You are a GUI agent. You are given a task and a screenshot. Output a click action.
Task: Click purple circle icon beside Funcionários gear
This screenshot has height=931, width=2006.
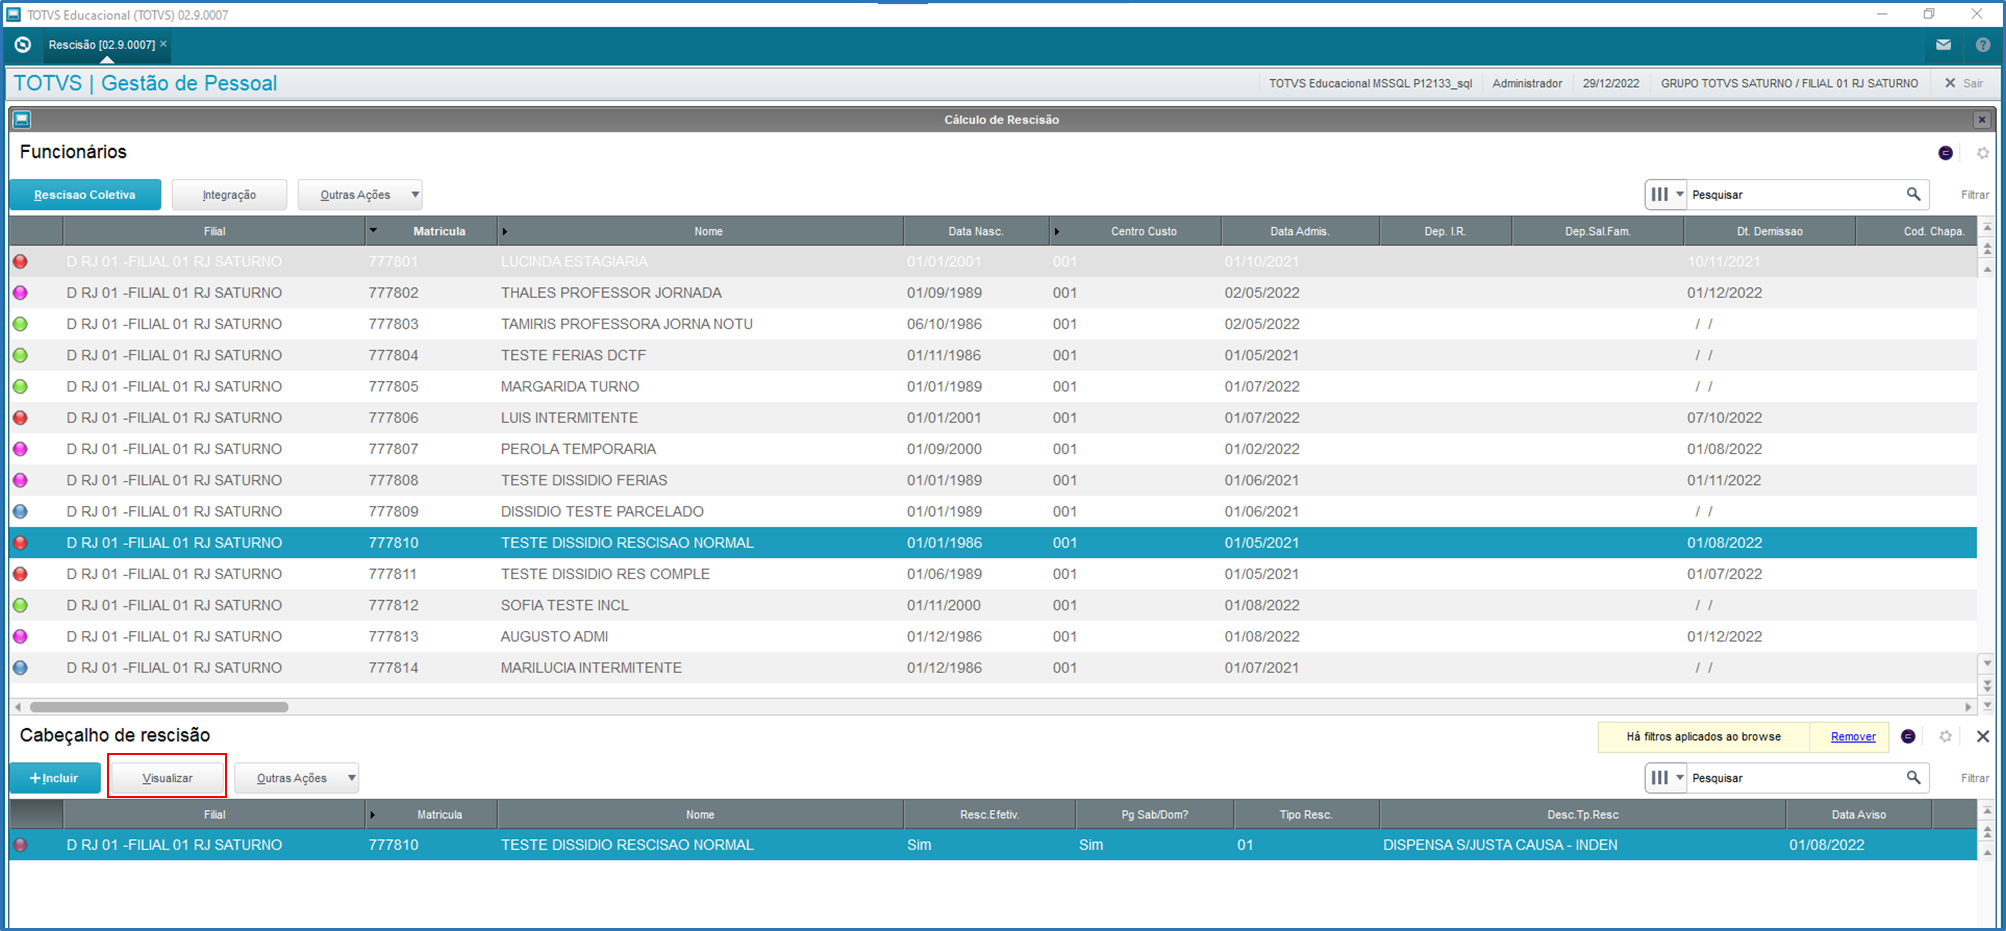(1945, 153)
